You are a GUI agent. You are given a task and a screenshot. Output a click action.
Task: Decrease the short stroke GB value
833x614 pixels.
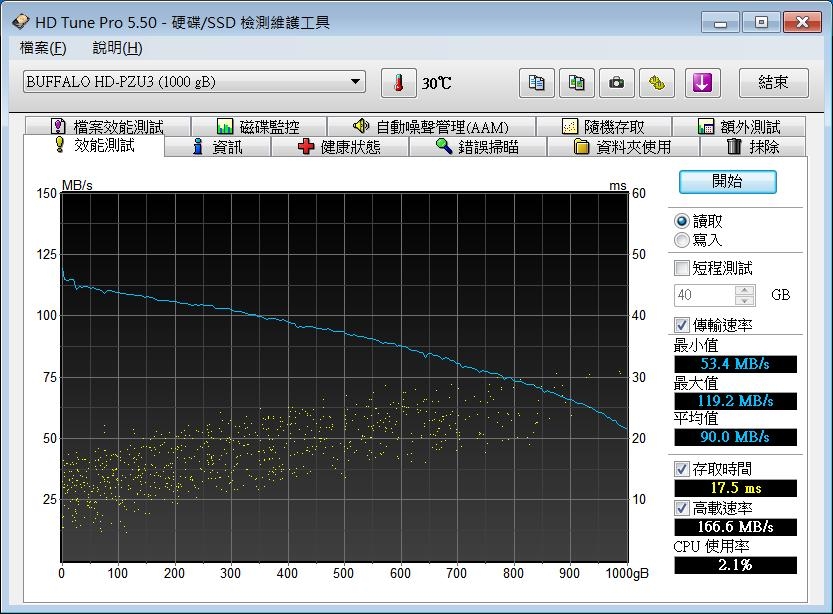(745, 301)
